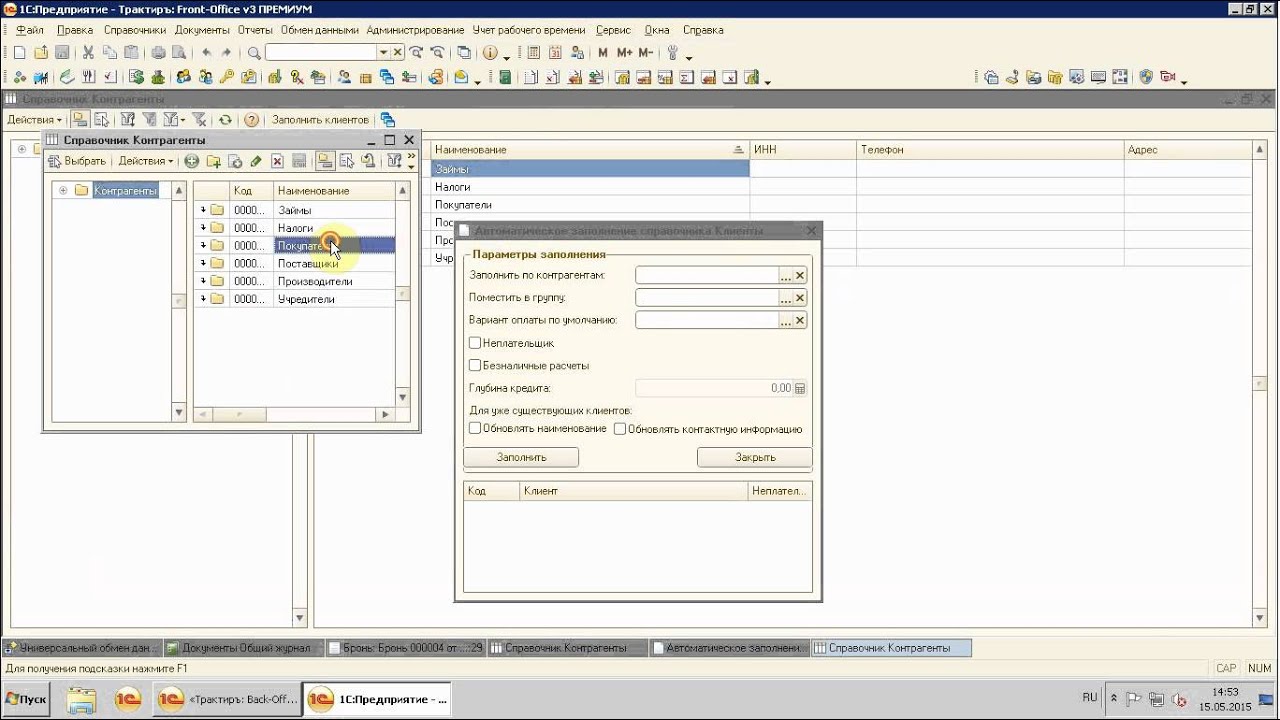Click the Наименование column header in background list
Image resolution: width=1280 pixels, height=720 pixels.
coord(590,149)
